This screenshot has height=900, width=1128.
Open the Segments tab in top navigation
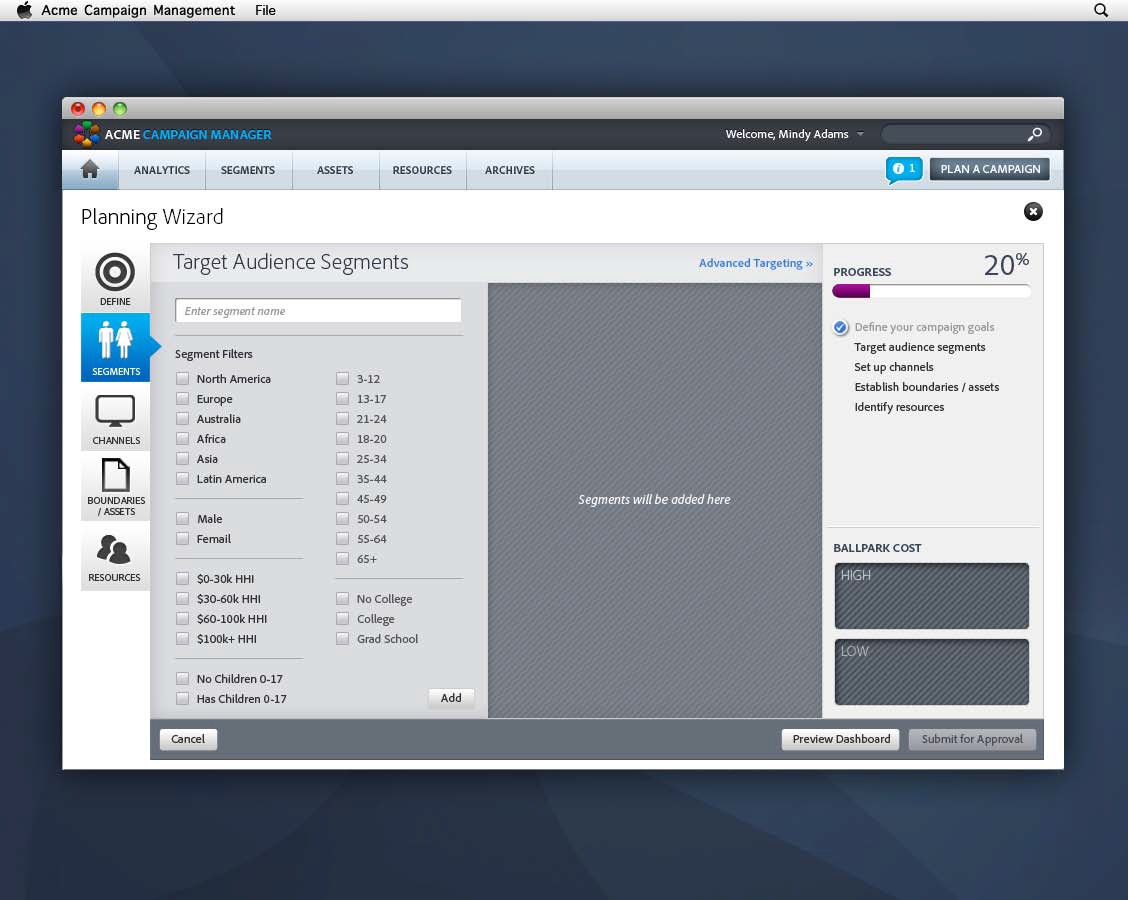pos(248,170)
